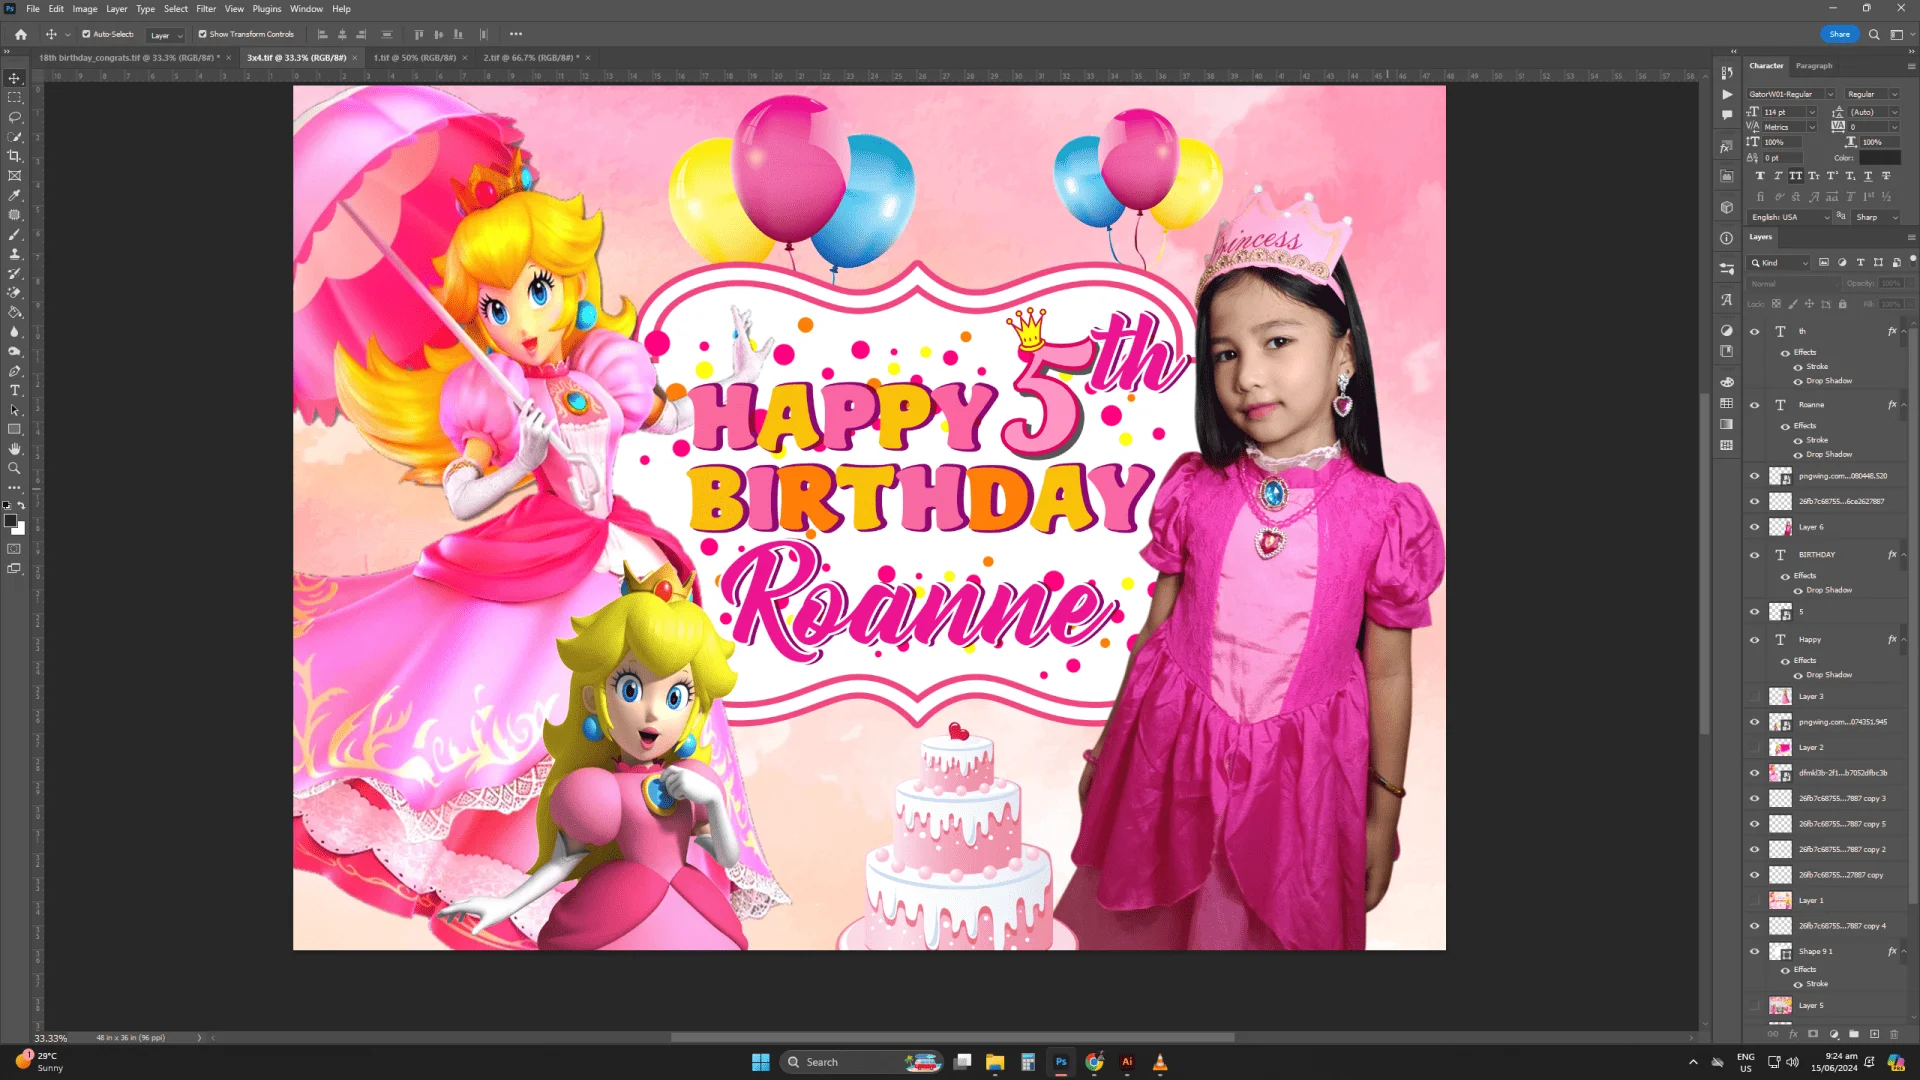Click the Create new group folder icon
The image size is (1920, 1080).
pos(1854,1034)
